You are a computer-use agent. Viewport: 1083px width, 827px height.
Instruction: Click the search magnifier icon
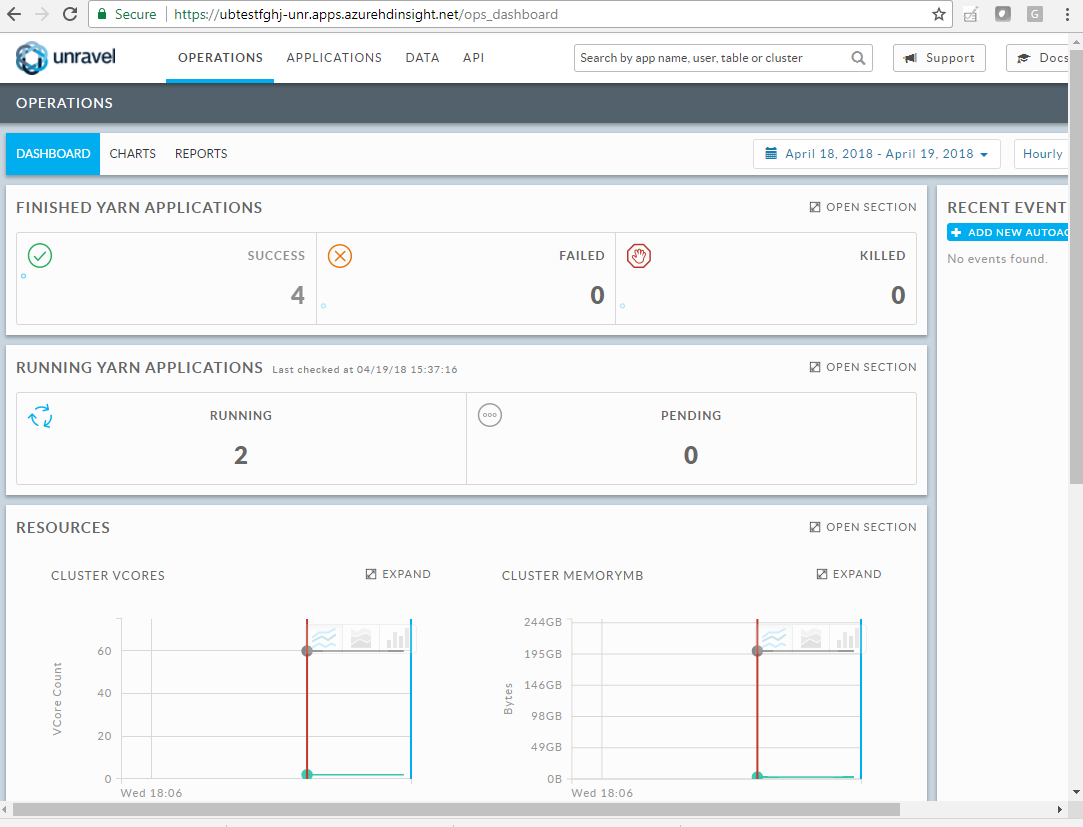click(x=858, y=58)
